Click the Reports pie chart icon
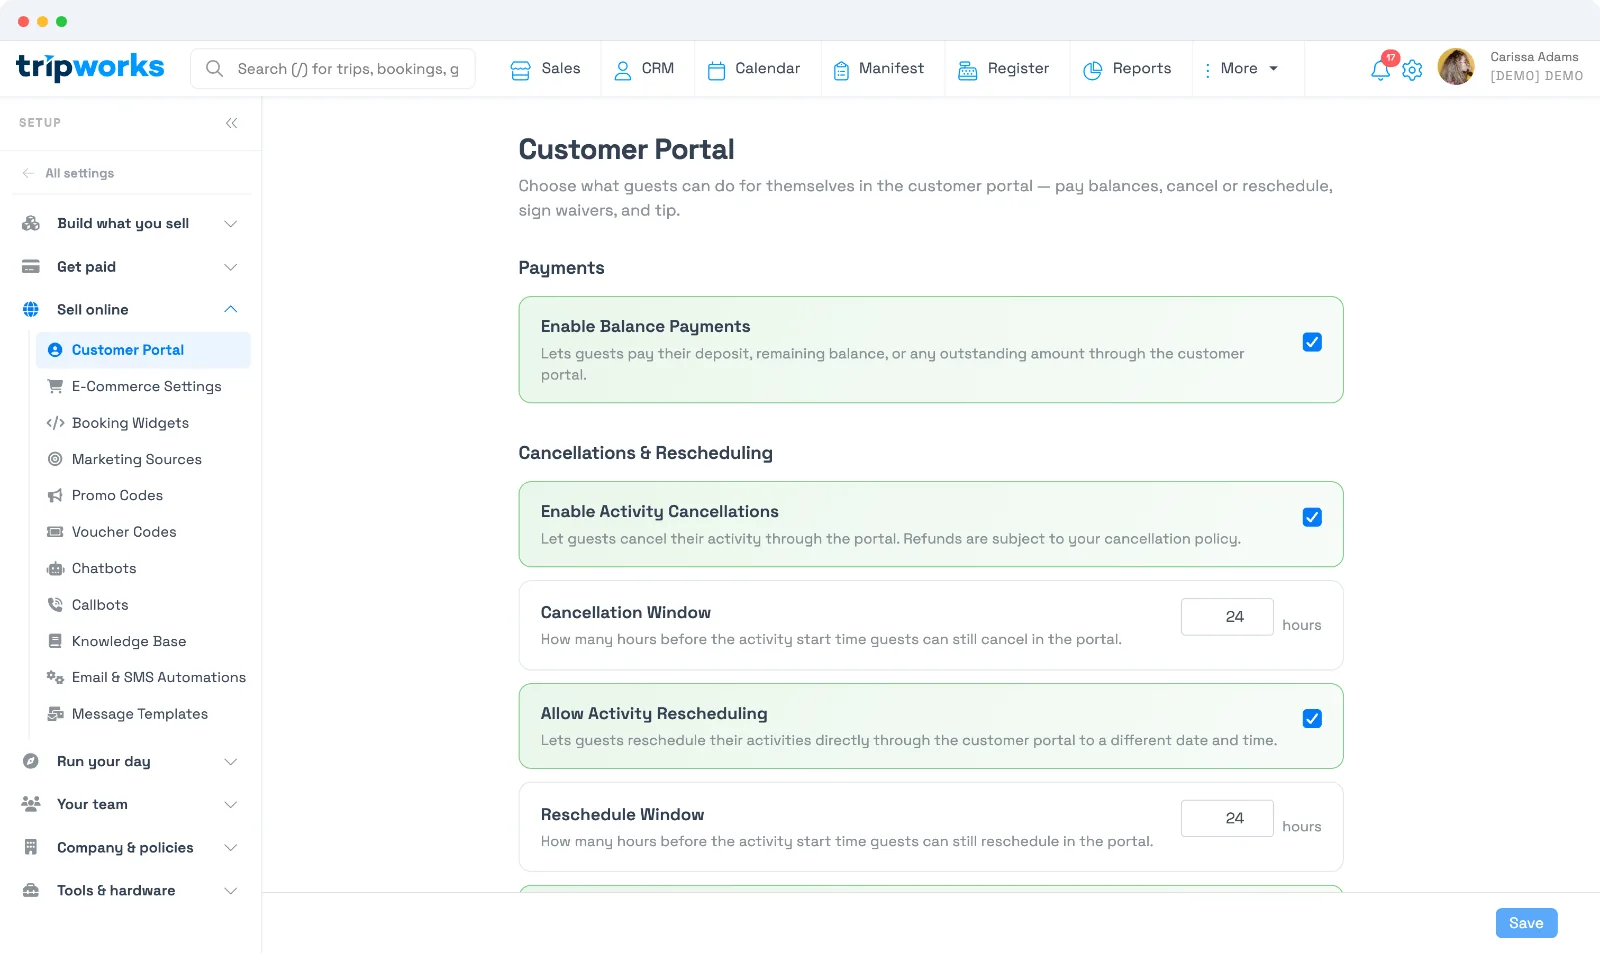This screenshot has width=1600, height=954. coord(1093,70)
